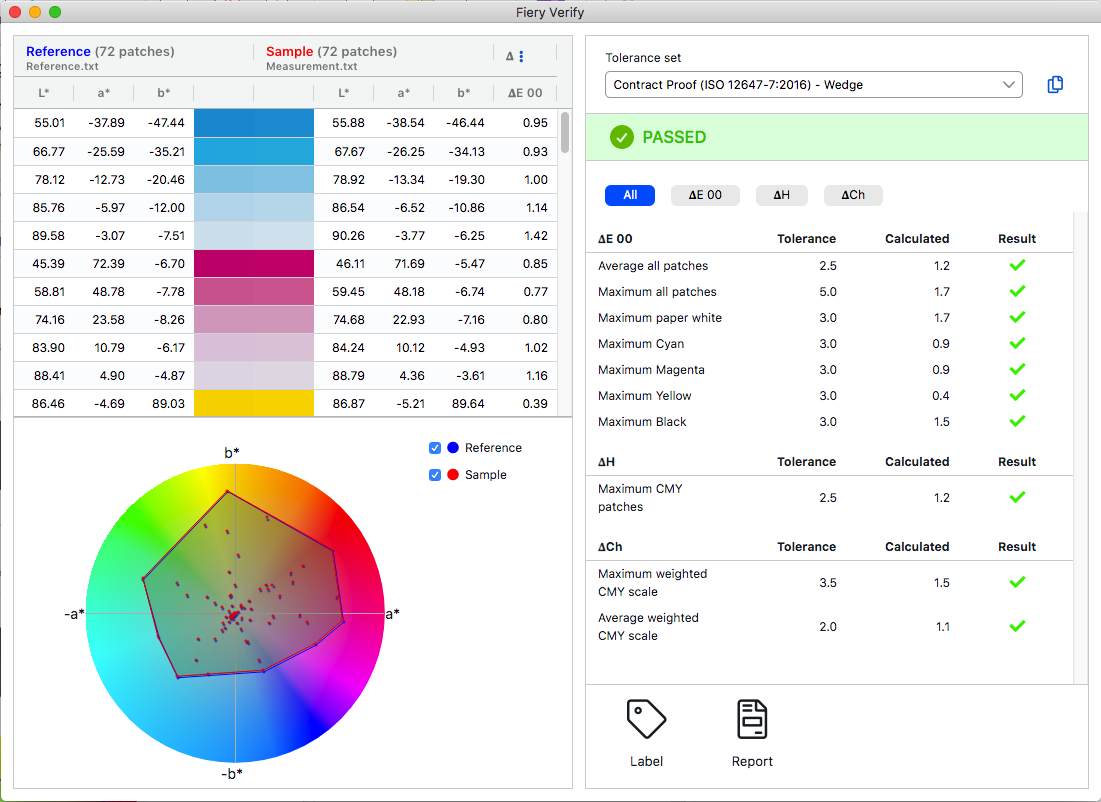
Task: Switch to the ΔE 00 filter tab
Action: point(705,195)
